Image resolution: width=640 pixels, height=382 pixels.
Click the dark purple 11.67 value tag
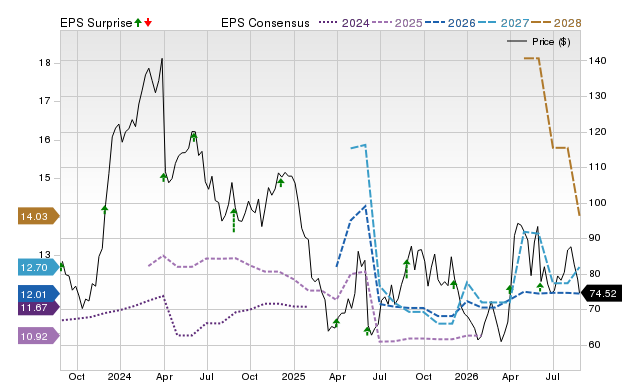coord(38,308)
